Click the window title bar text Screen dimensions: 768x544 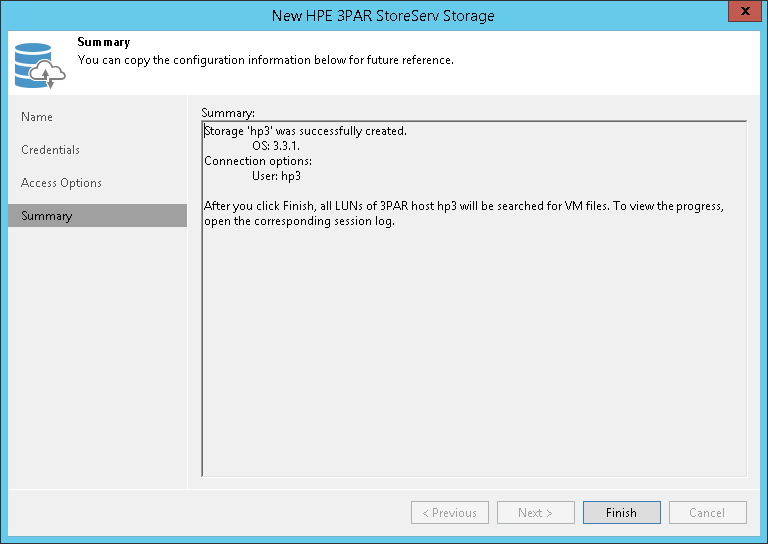(383, 15)
